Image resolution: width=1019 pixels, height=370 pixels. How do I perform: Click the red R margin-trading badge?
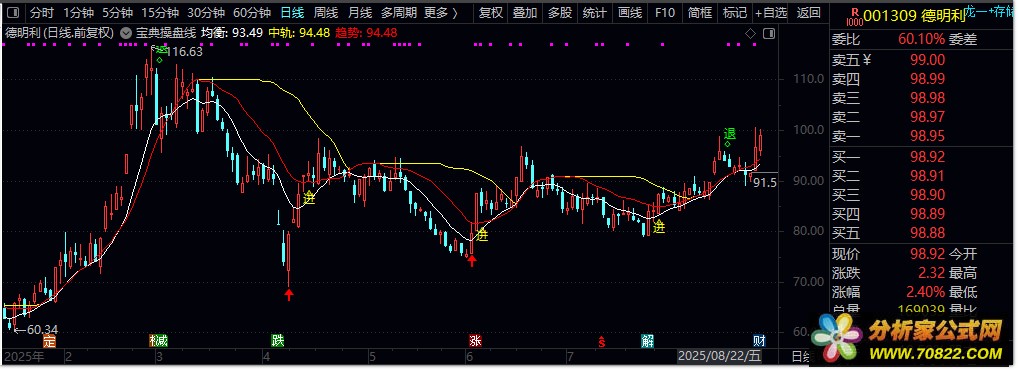[855, 14]
